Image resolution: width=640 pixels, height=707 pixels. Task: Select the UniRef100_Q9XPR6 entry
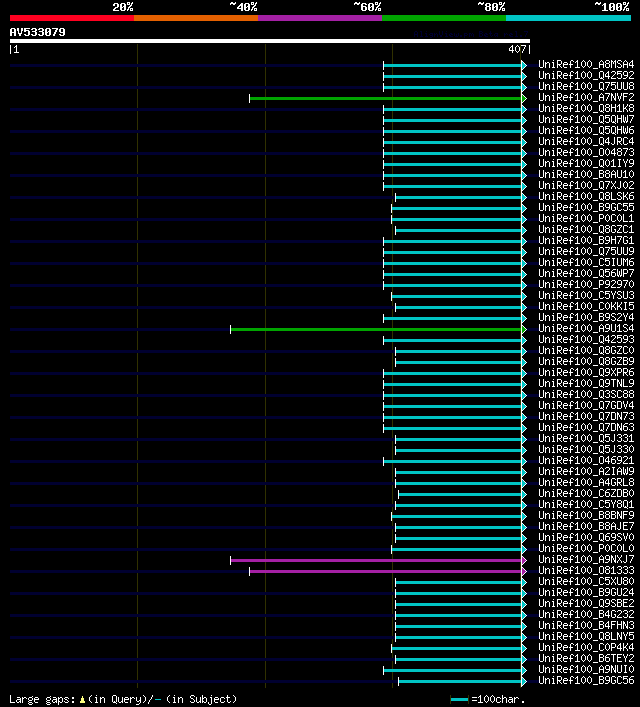[x=586, y=372]
